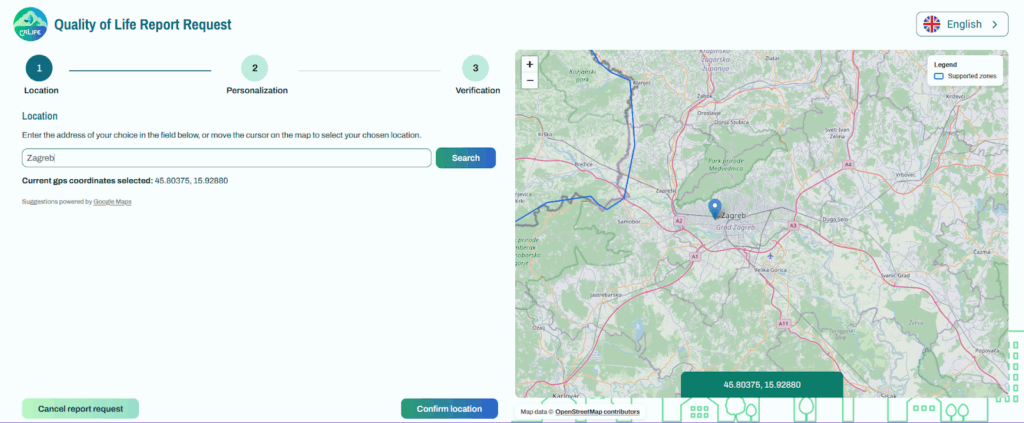1024x423 pixels.
Task: Focus the address input containing Zagreb
Action: coord(226,158)
